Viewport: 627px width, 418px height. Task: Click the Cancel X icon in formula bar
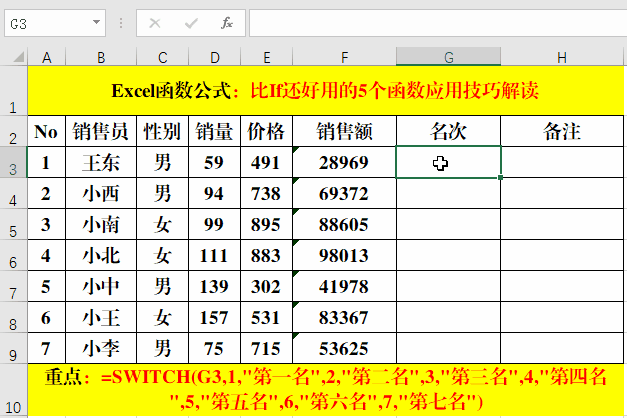(155, 22)
